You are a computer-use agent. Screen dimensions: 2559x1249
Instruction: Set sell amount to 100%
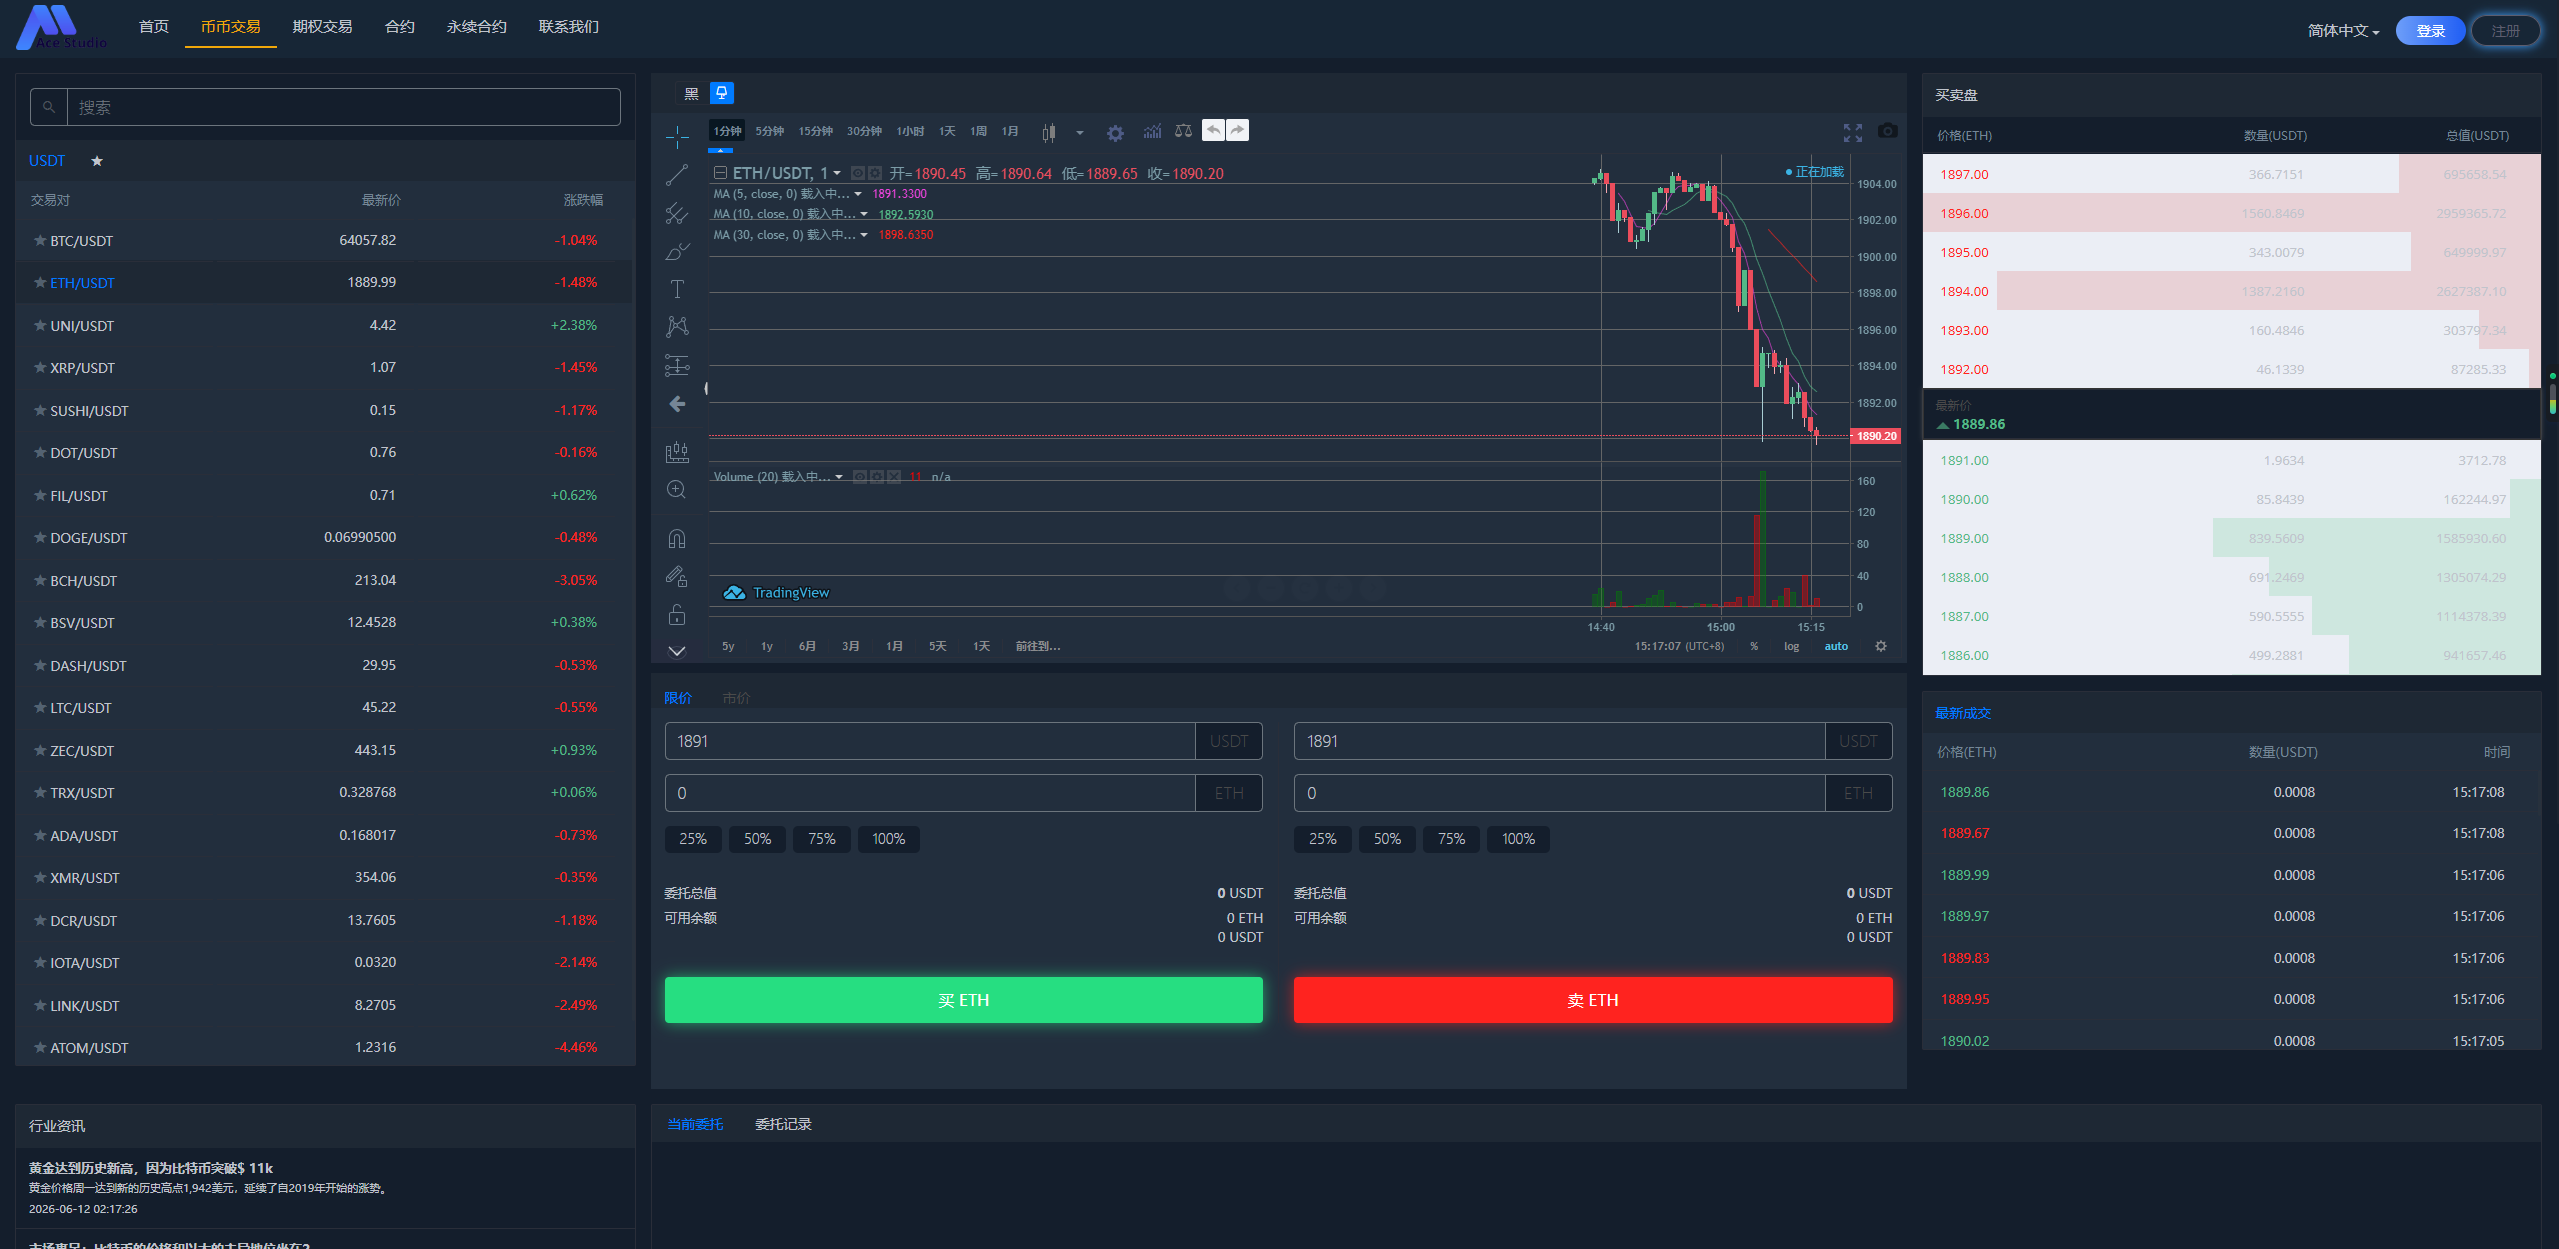[1518, 839]
